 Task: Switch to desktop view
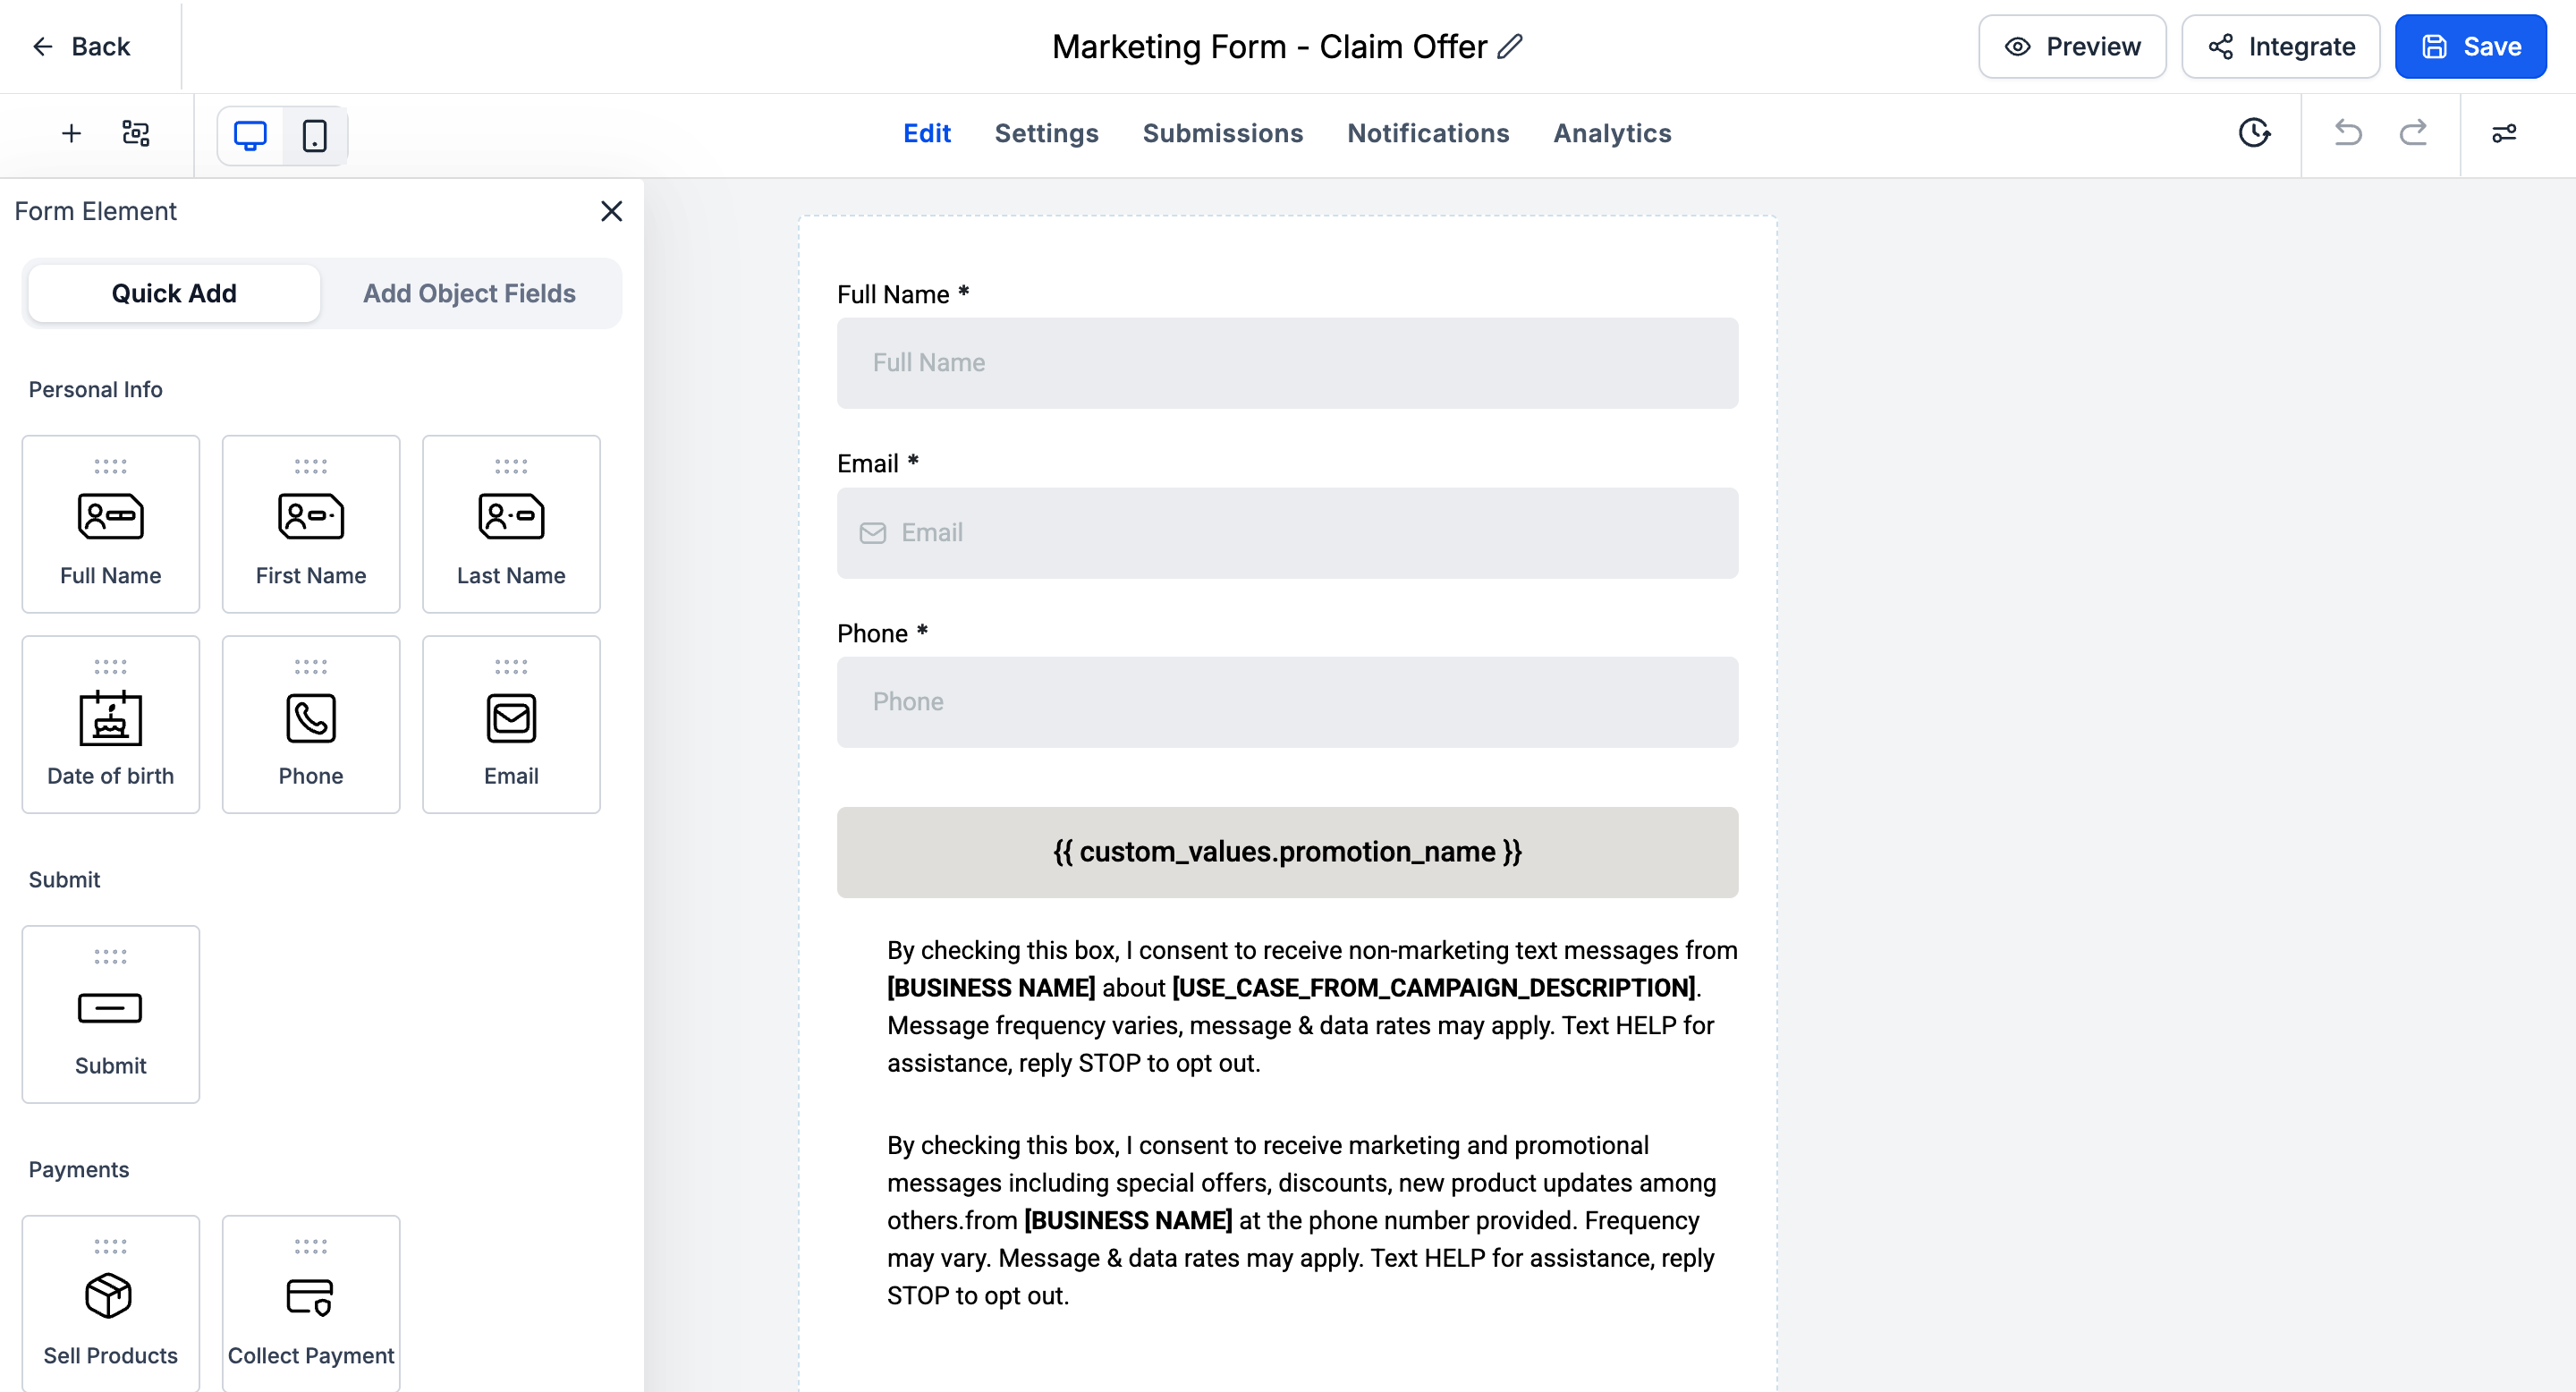click(250, 135)
